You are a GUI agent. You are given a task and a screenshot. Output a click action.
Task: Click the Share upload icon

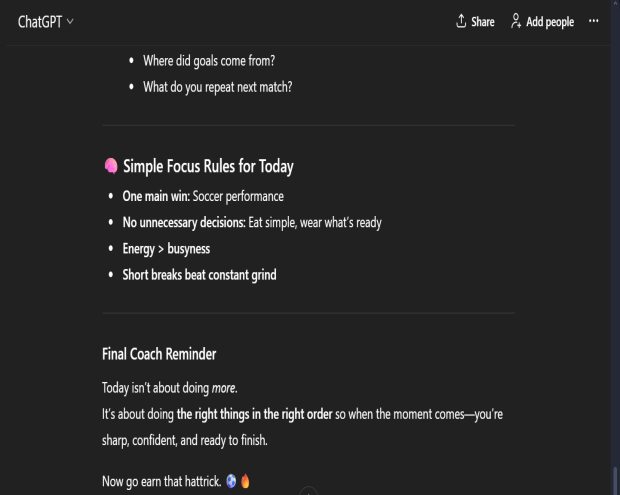(x=461, y=21)
